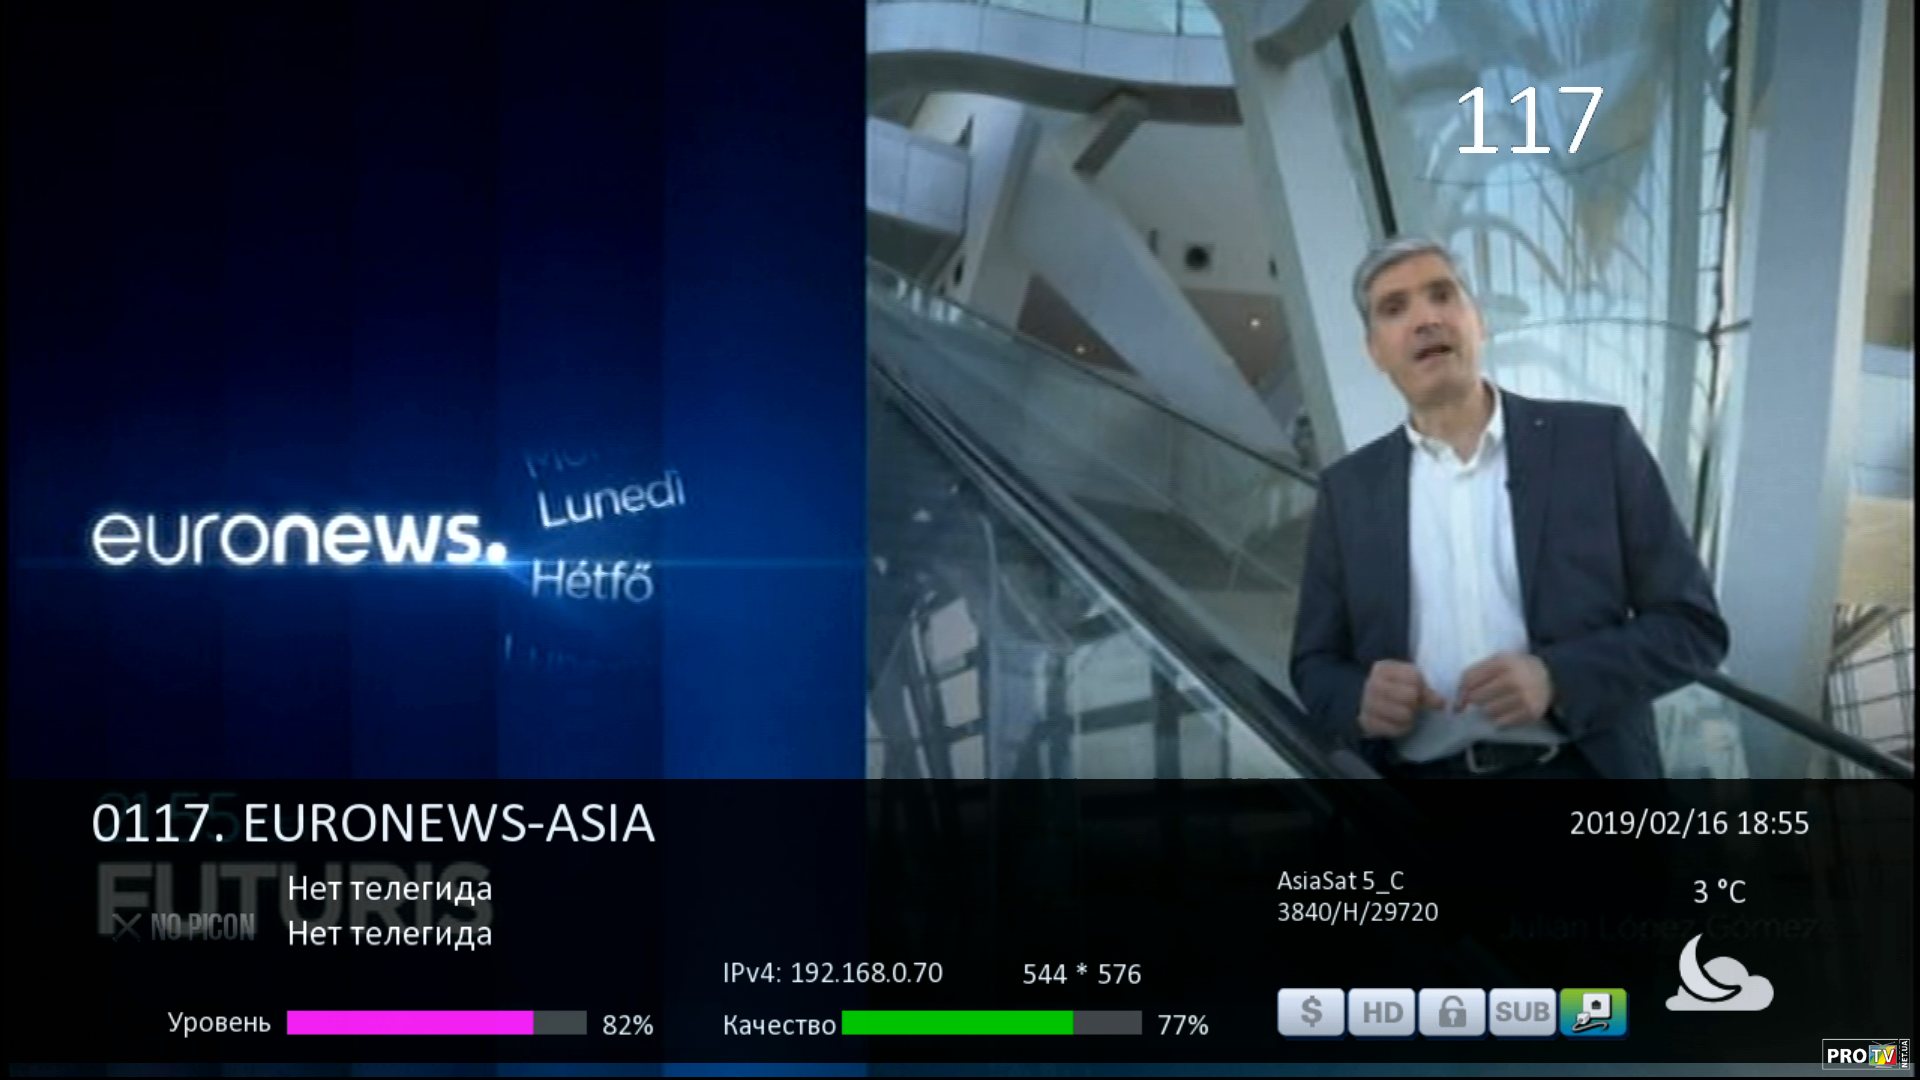The height and width of the screenshot is (1080, 1920).
Task: Click the 3 °C temperature reading
Action: [1719, 892]
